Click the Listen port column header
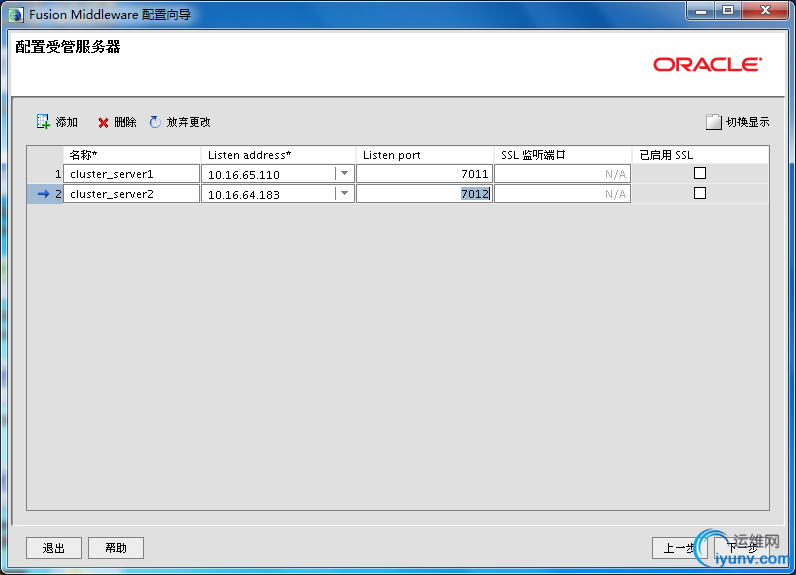Viewport: 796px width, 575px height. coord(425,155)
